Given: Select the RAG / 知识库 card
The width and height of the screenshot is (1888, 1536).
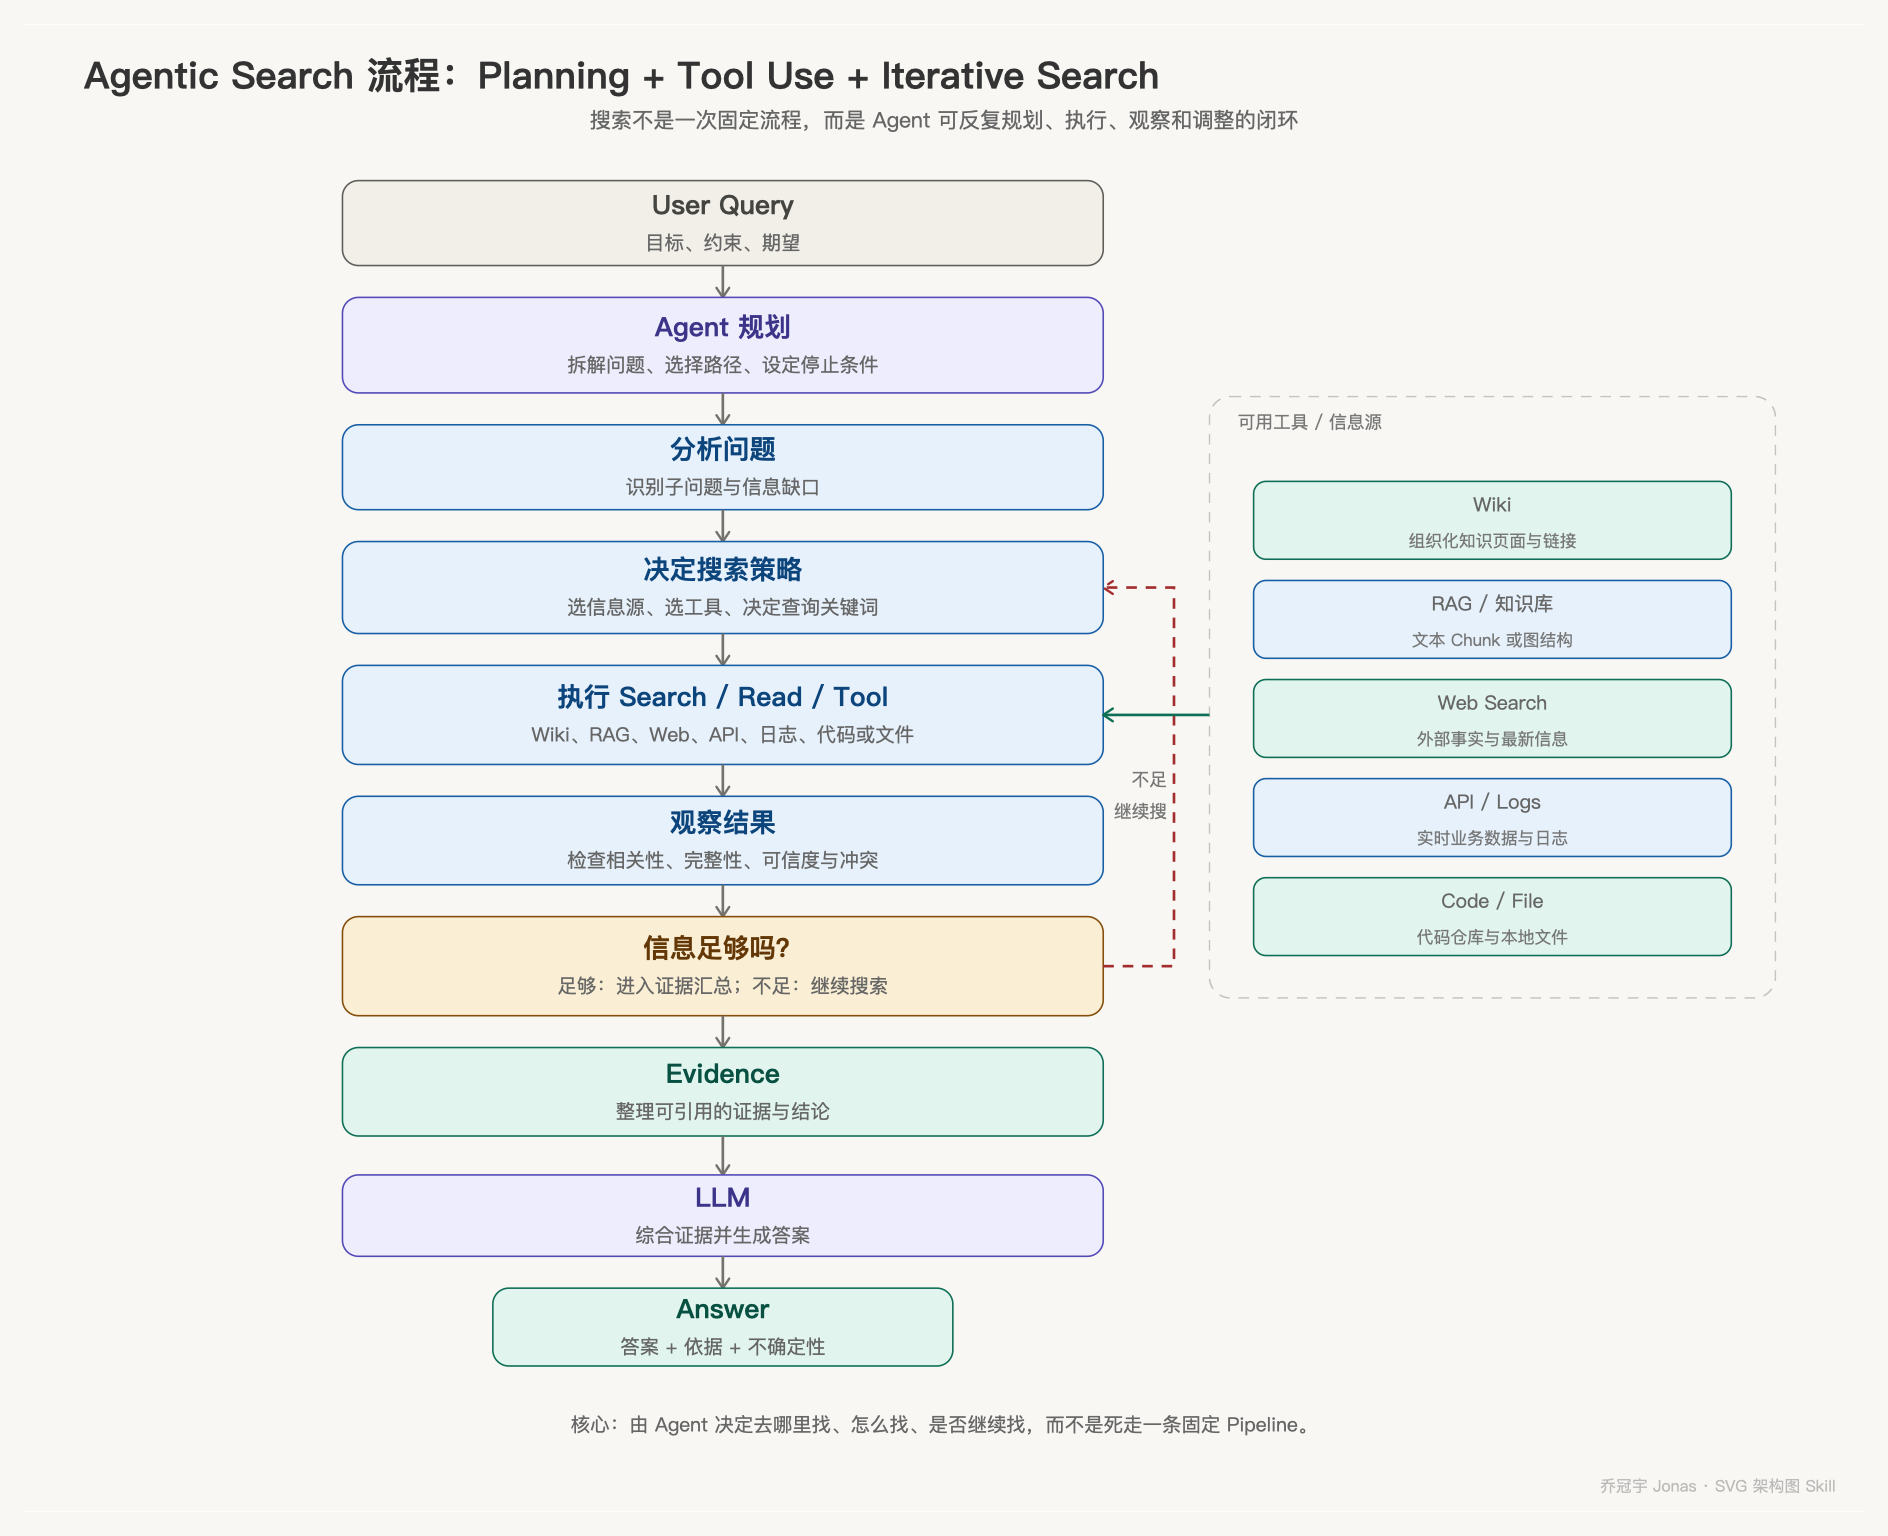Looking at the screenshot, I should [1492, 619].
